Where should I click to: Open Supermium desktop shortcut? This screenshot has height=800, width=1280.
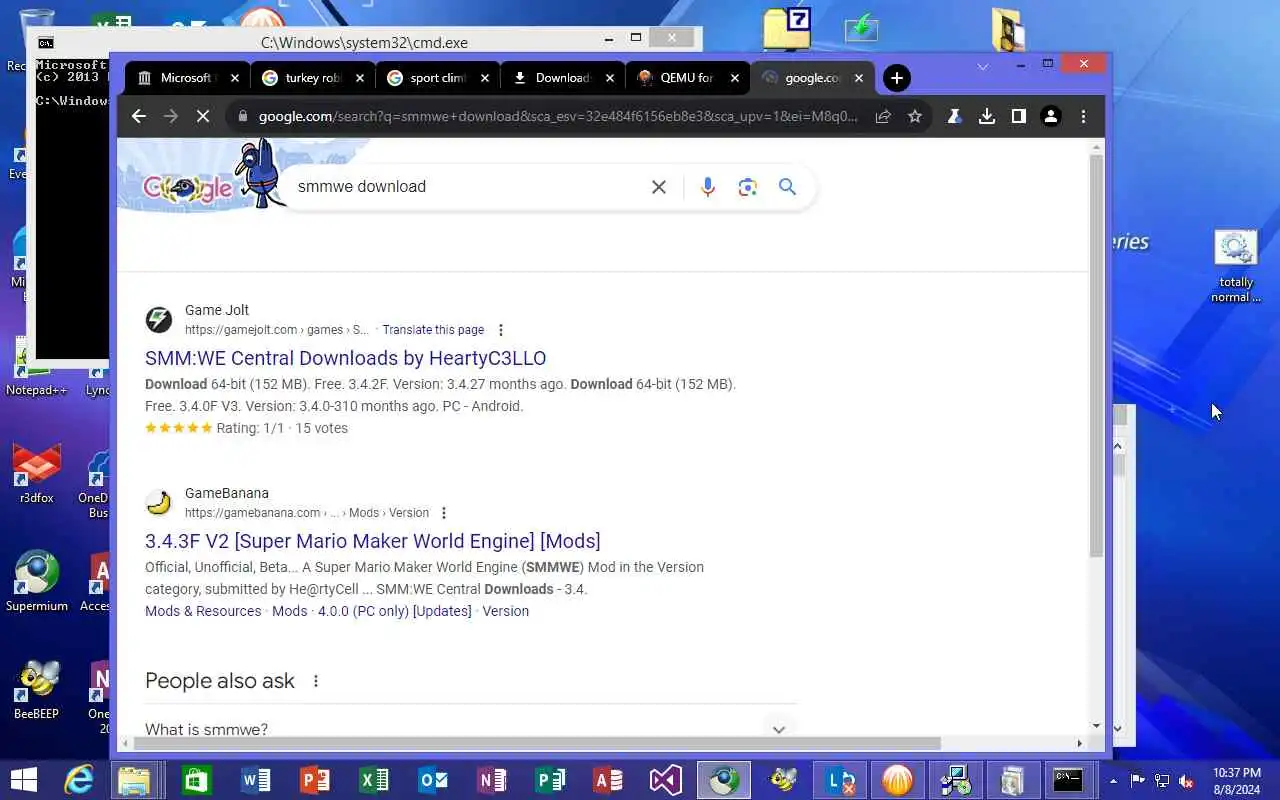(x=37, y=581)
